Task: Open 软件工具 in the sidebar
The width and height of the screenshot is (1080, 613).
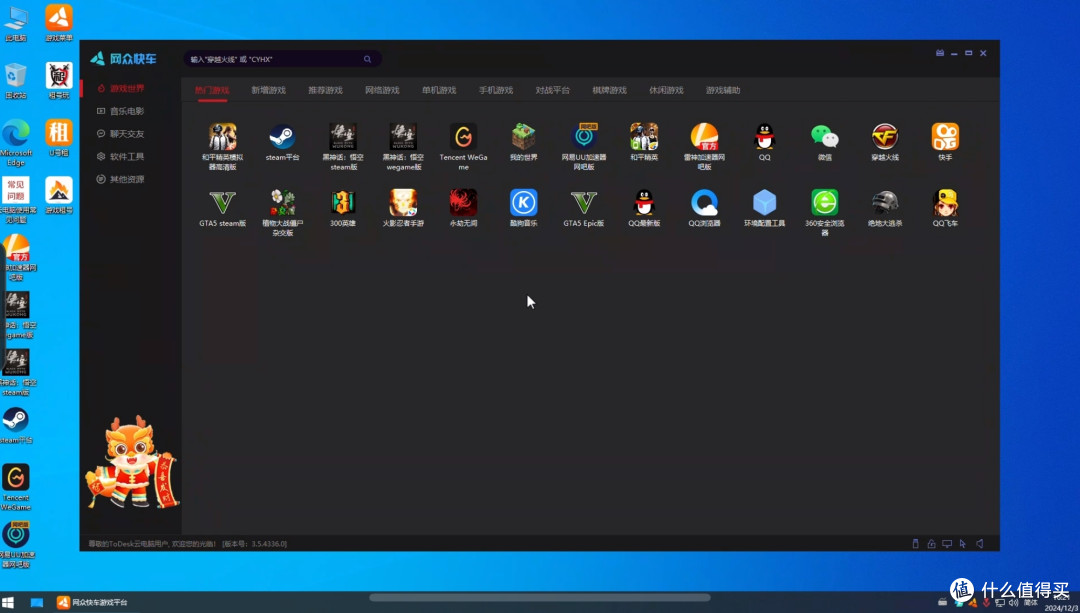Action: pyautogui.click(x=127, y=156)
